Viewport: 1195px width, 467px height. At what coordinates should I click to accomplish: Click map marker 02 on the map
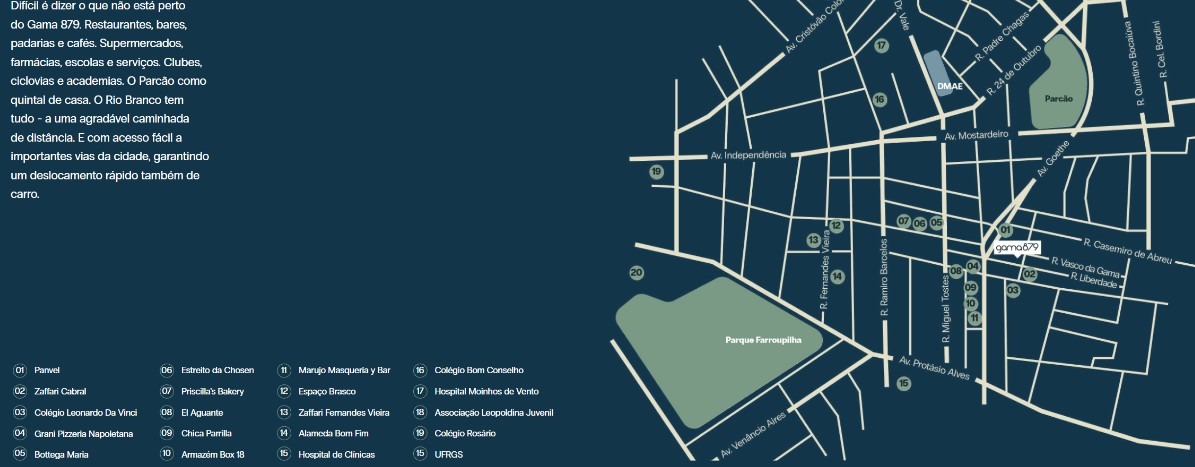click(1030, 274)
